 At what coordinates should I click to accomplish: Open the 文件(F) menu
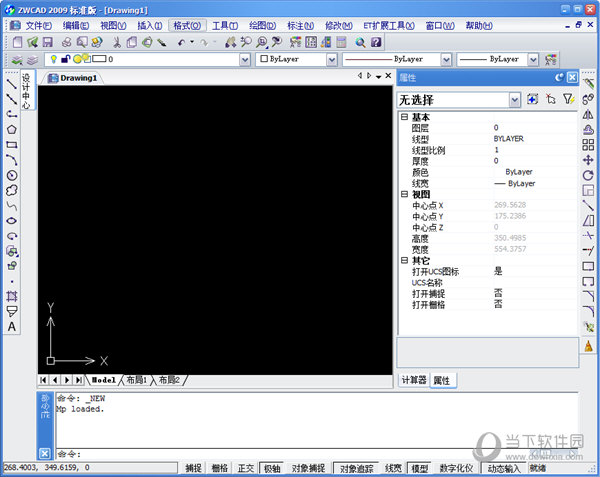coord(39,26)
